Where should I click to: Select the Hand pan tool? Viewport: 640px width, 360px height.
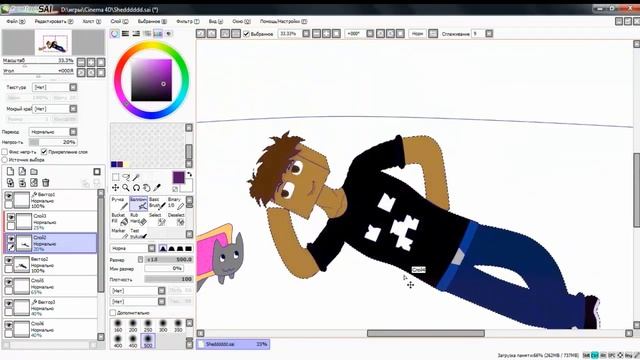click(x=147, y=187)
